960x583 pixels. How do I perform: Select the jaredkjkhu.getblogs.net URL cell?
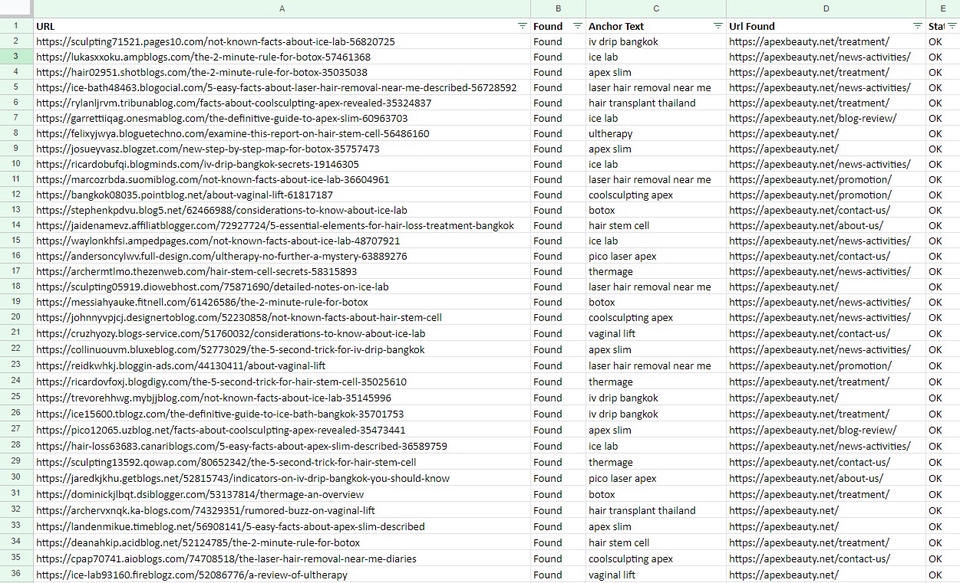(x=282, y=478)
